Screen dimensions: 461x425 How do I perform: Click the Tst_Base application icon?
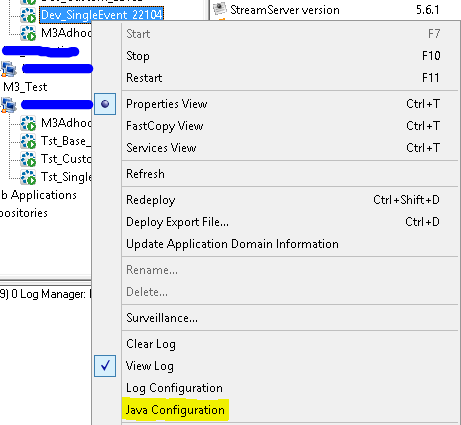coord(28,141)
